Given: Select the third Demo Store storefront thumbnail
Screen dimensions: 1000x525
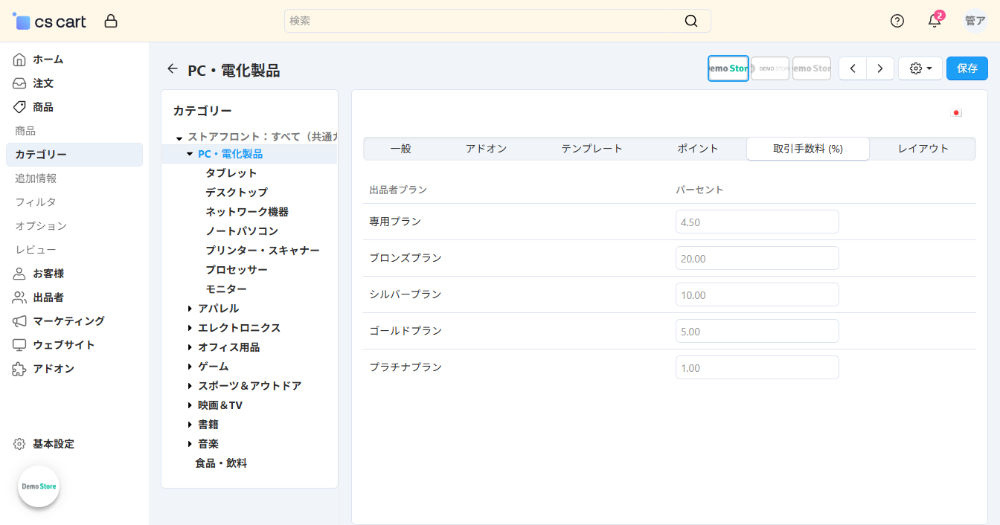Looking at the screenshot, I should pos(811,68).
